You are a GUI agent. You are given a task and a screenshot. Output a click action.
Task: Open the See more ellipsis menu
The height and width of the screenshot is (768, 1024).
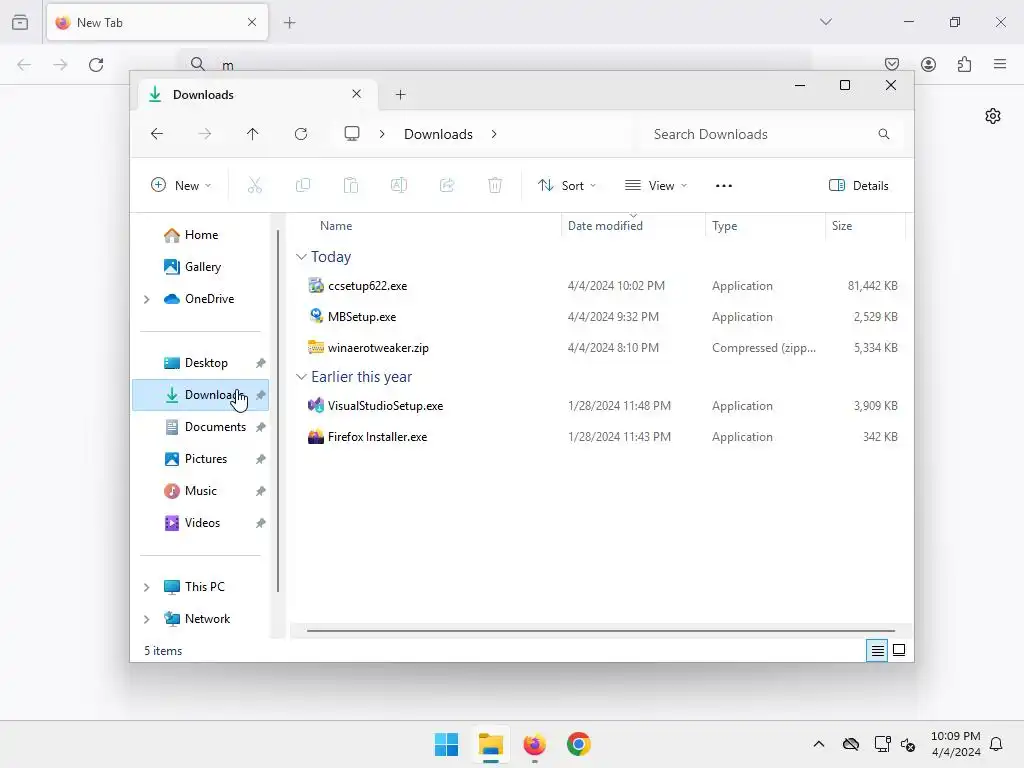click(x=724, y=185)
